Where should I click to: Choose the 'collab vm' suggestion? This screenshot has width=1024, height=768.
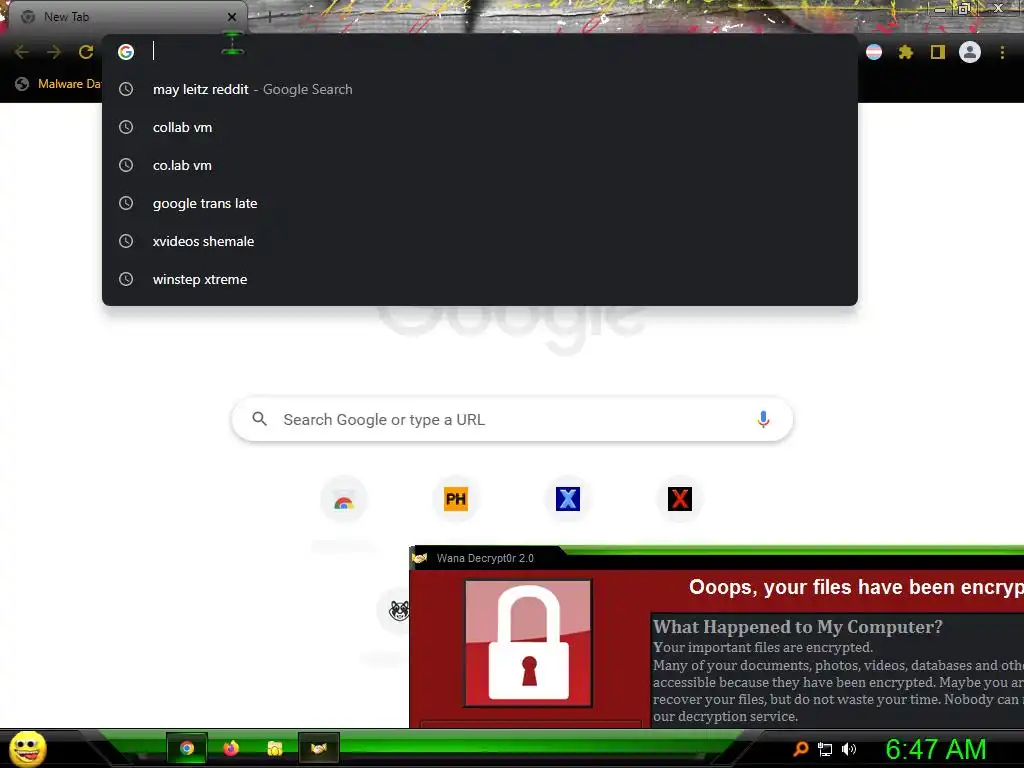click(479, 127)
